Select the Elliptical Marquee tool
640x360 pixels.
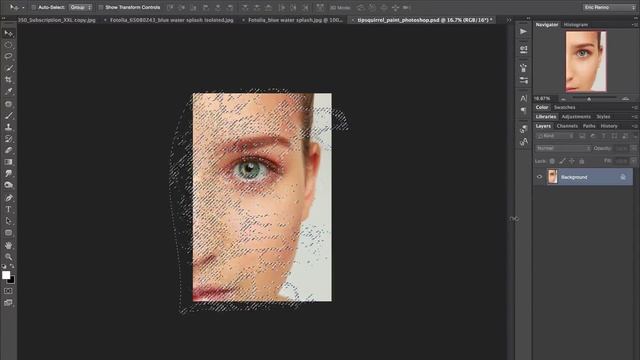point(9,45)
